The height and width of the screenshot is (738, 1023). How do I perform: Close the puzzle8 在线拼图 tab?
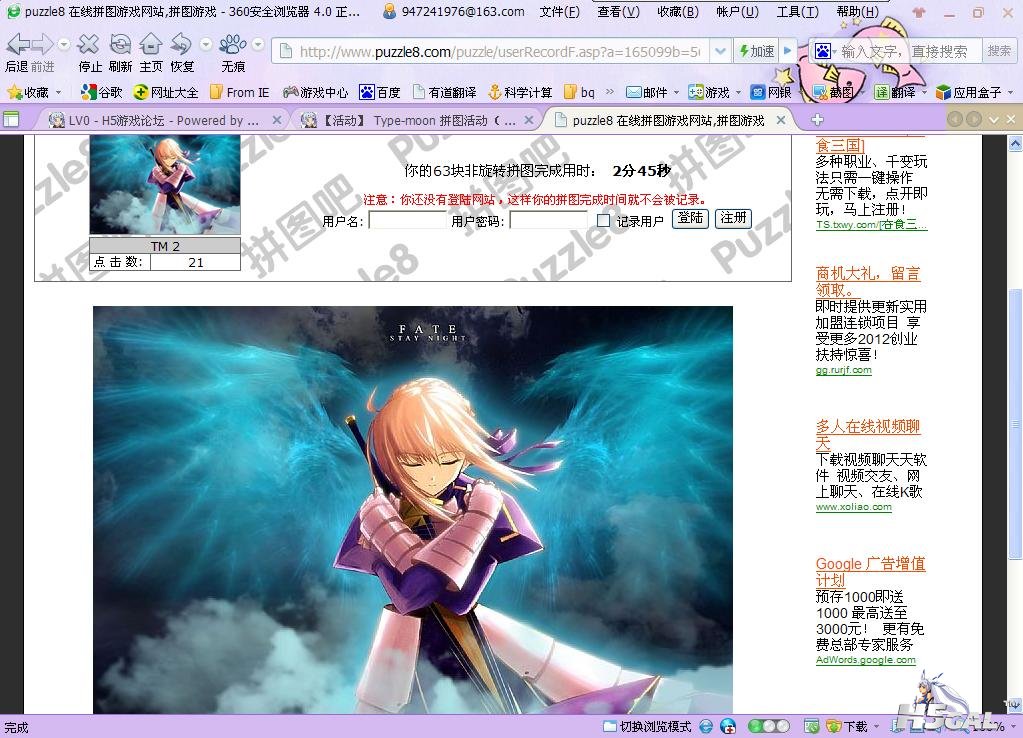pyautogui.click(x=781, y=120)
